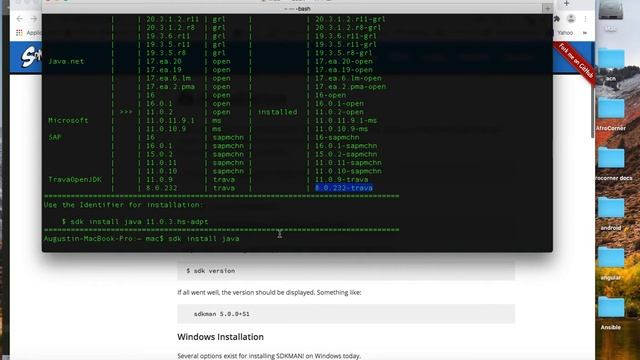Click the TravaOpenJDK vendor label
This screenshot has width=640, height=360.
(x=75, y=180)
